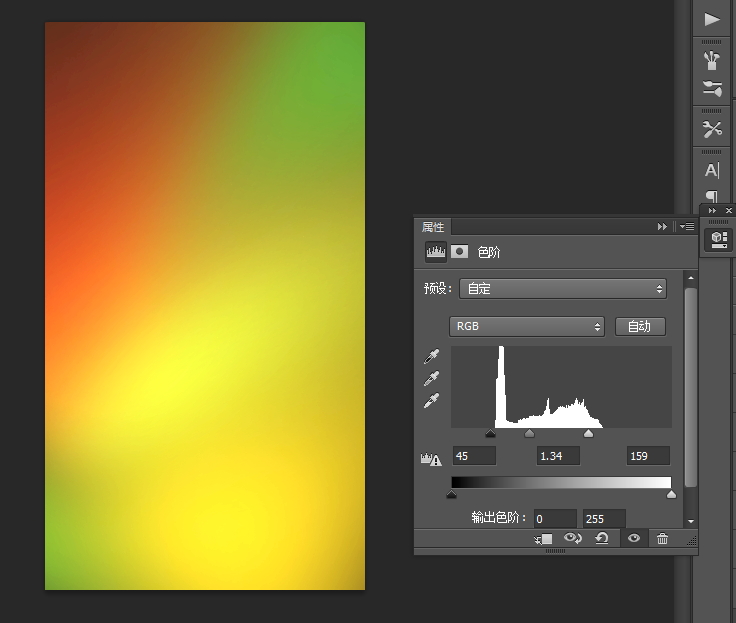Click the midtone gamma slider triangle
736x623 pixels.
529,433
